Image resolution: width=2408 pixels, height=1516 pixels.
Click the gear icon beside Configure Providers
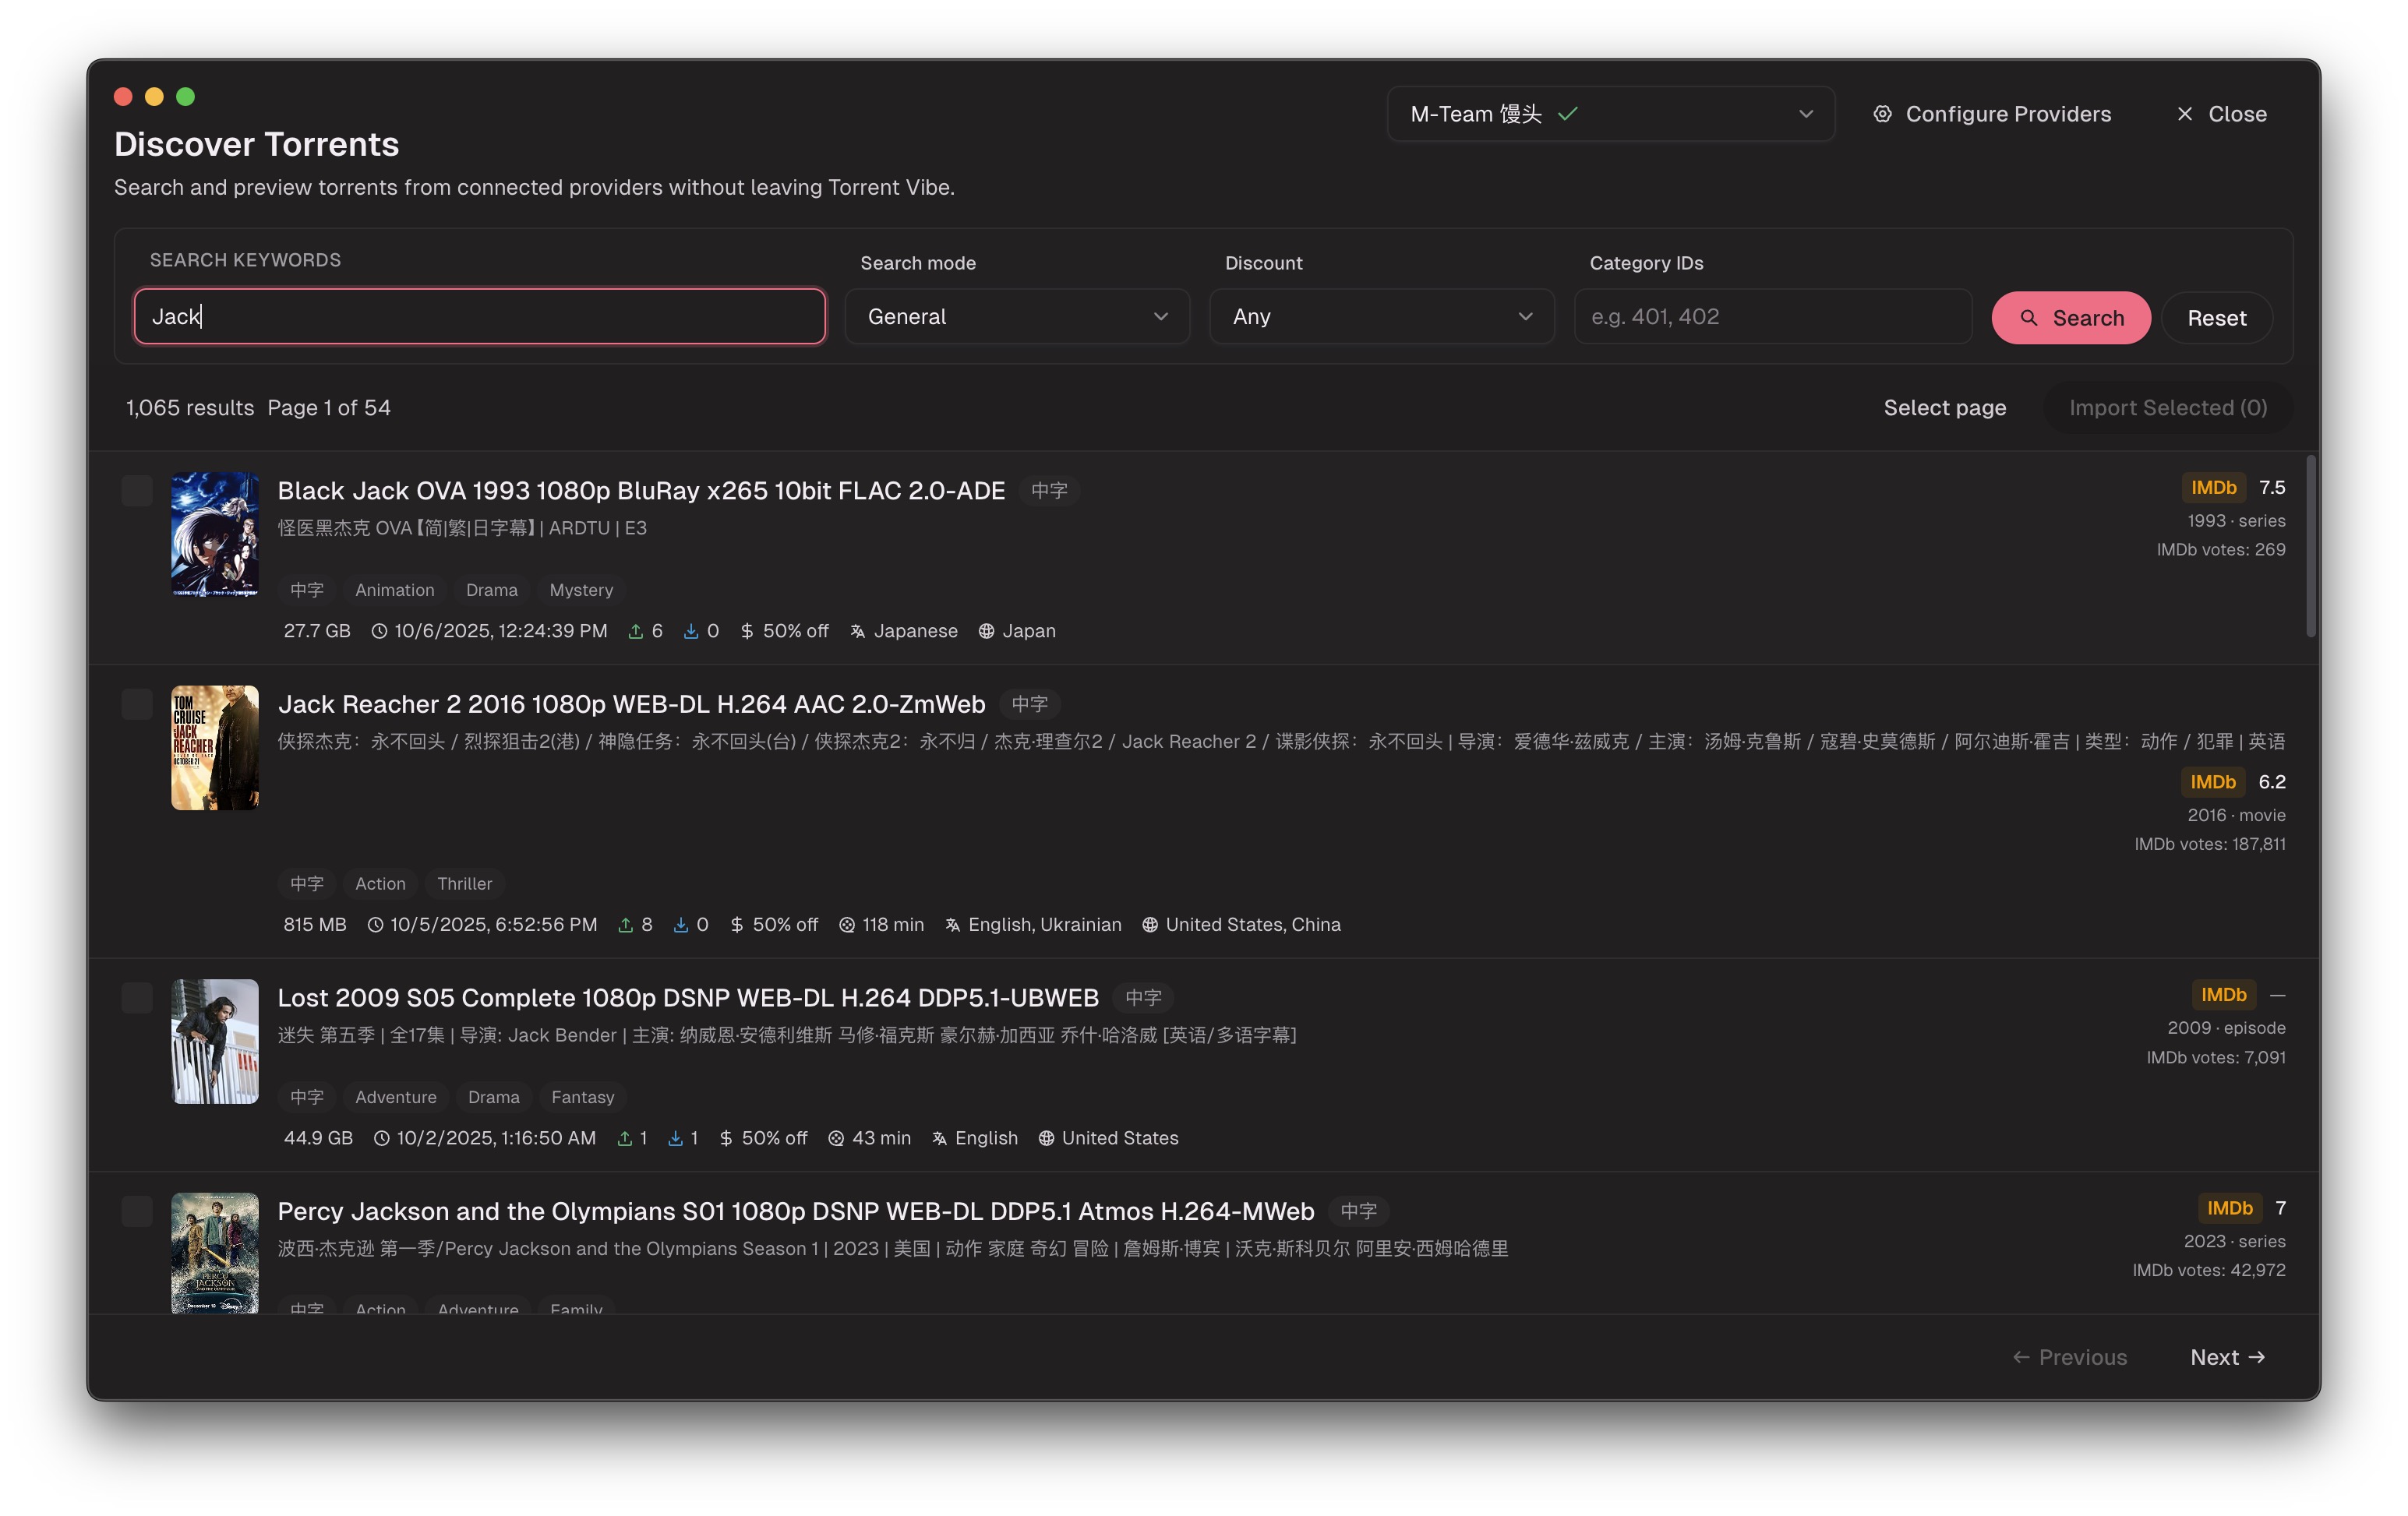click(x=1882, y=114)
